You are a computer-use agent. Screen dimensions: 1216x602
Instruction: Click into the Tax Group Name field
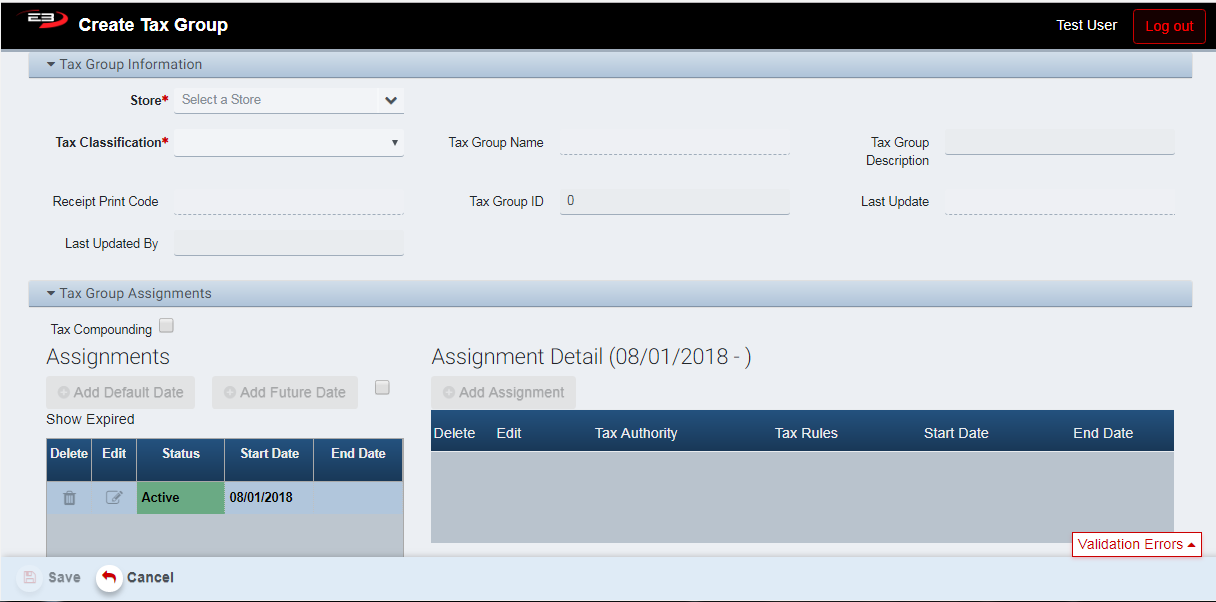pyautogui.click(x=674, y=142)
